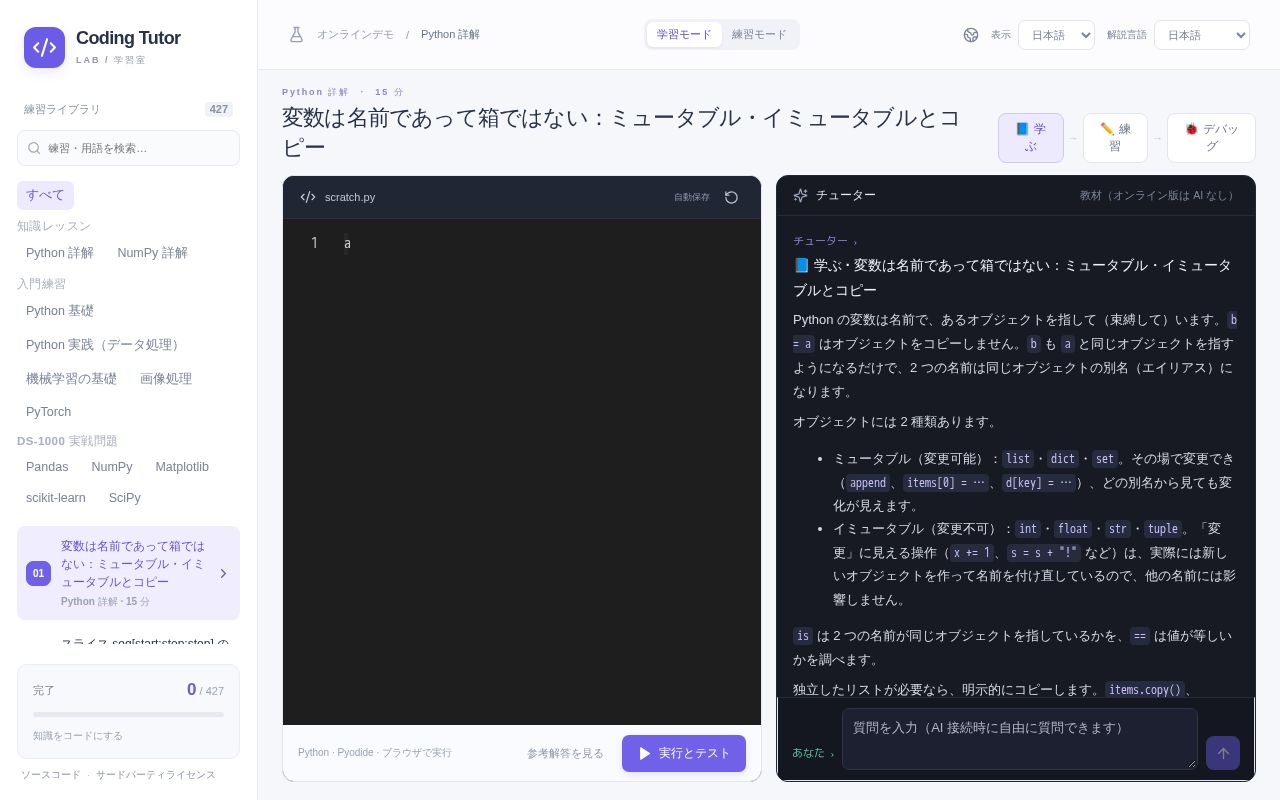Select the すべて filter chip
1280x800 pixels.
[x=45, y=195]
